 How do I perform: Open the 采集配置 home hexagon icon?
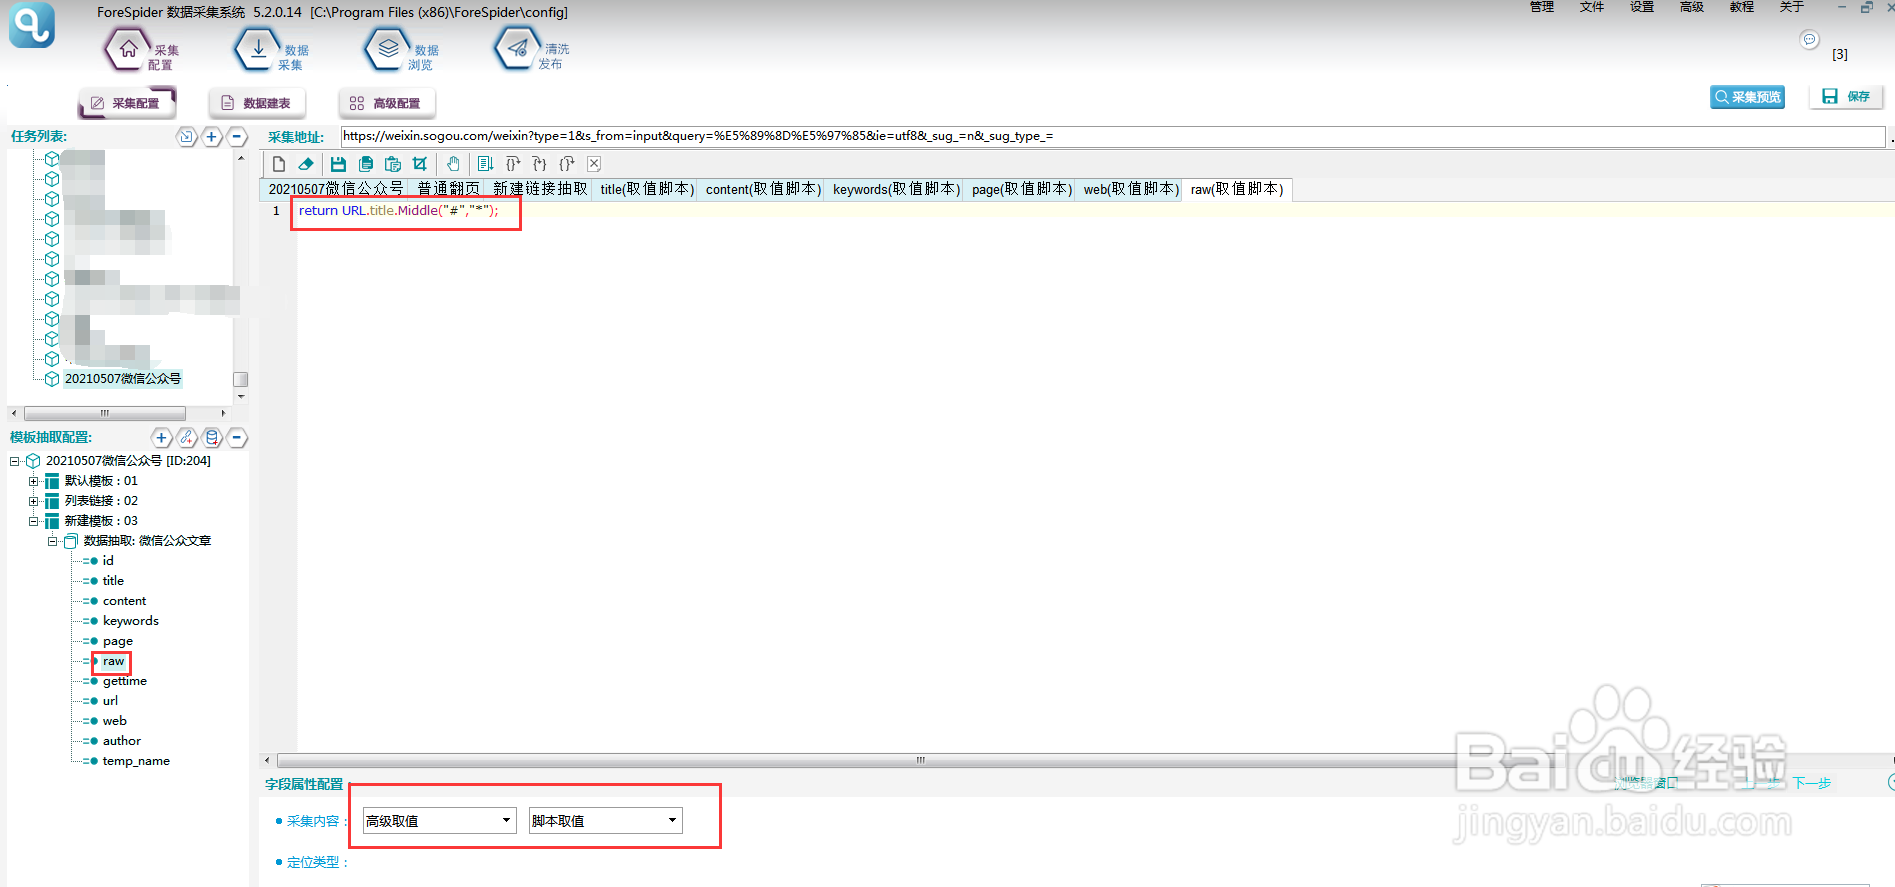tap(128, 49)
